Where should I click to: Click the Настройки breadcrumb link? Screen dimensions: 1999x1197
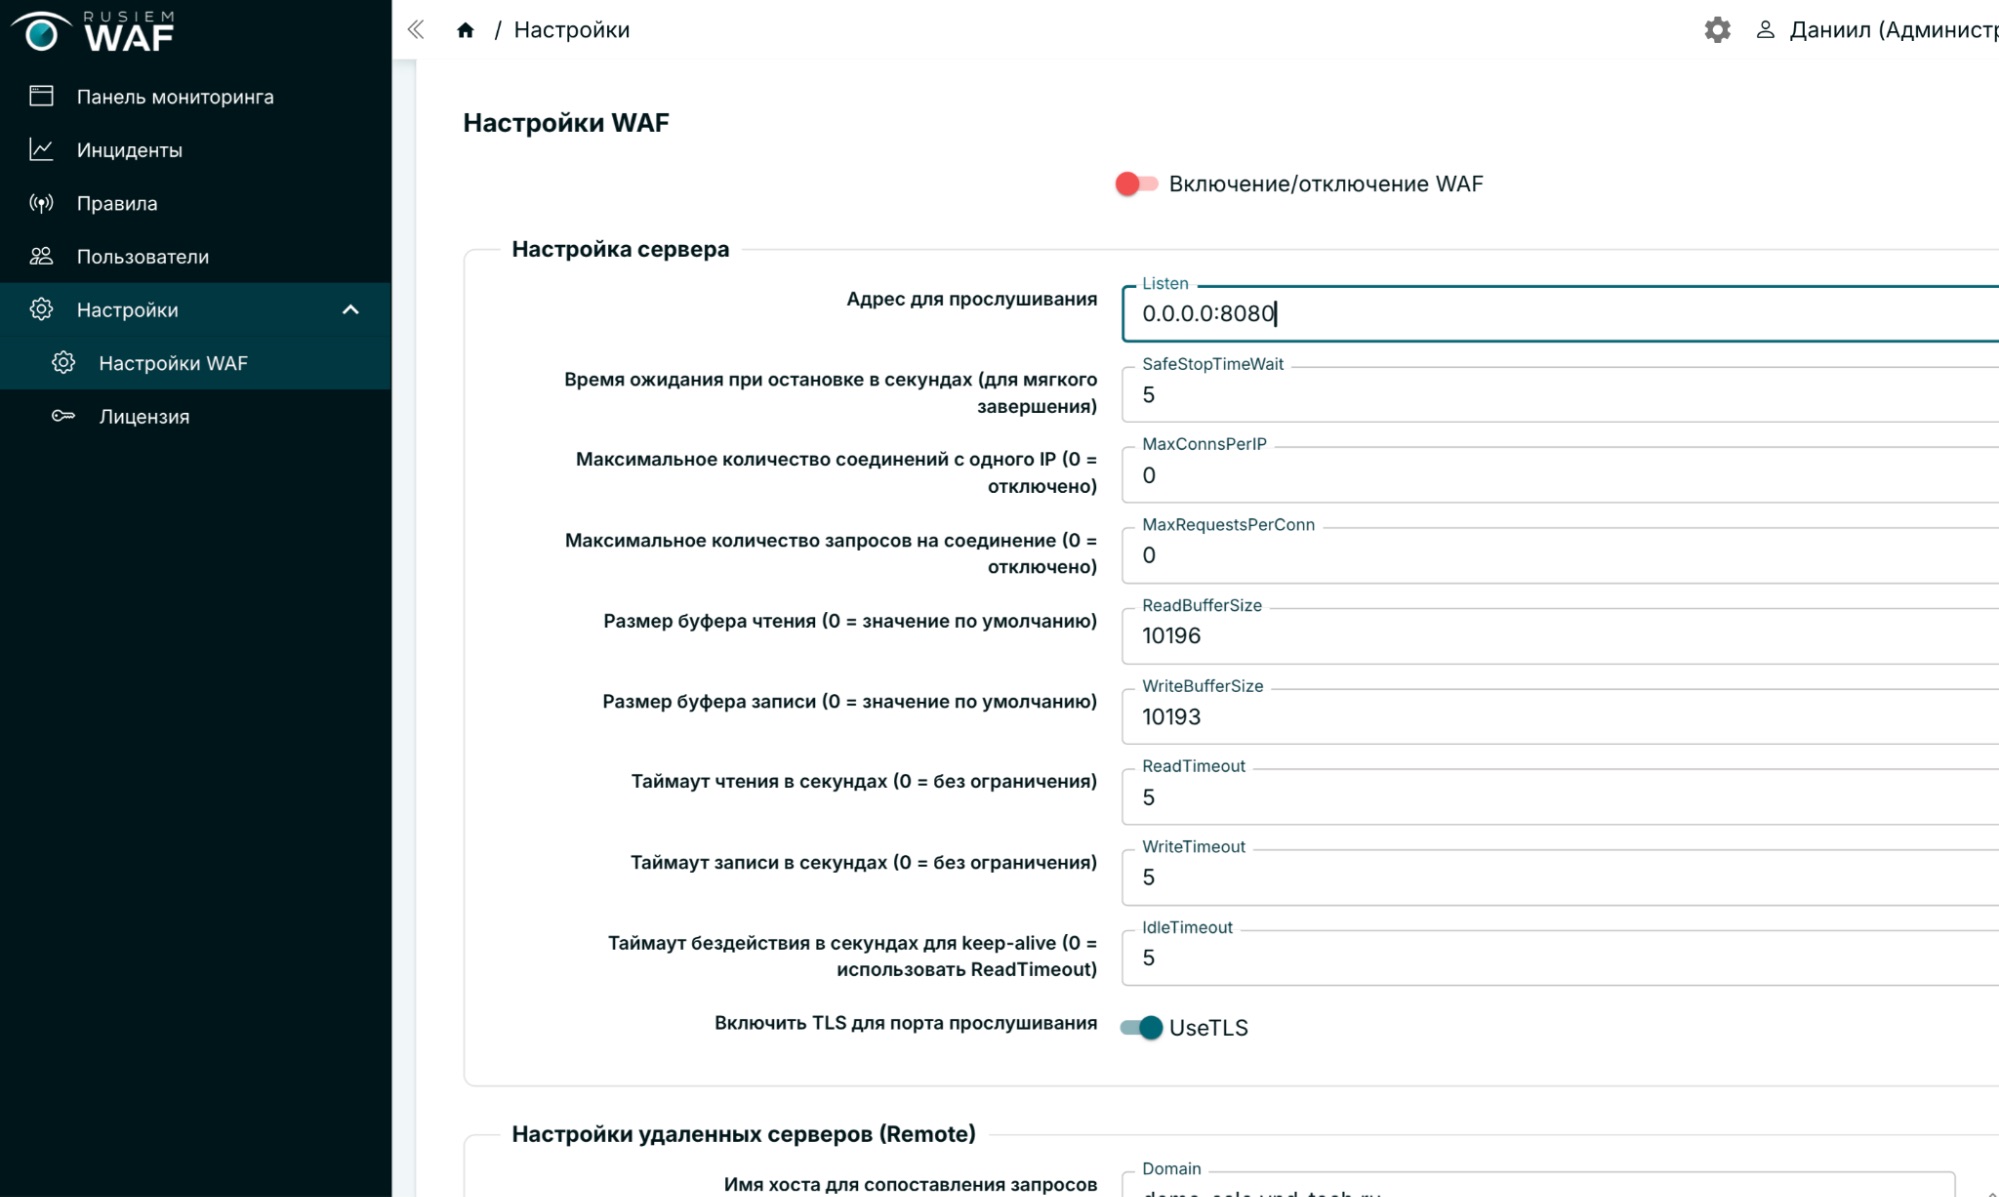[571, 30]
